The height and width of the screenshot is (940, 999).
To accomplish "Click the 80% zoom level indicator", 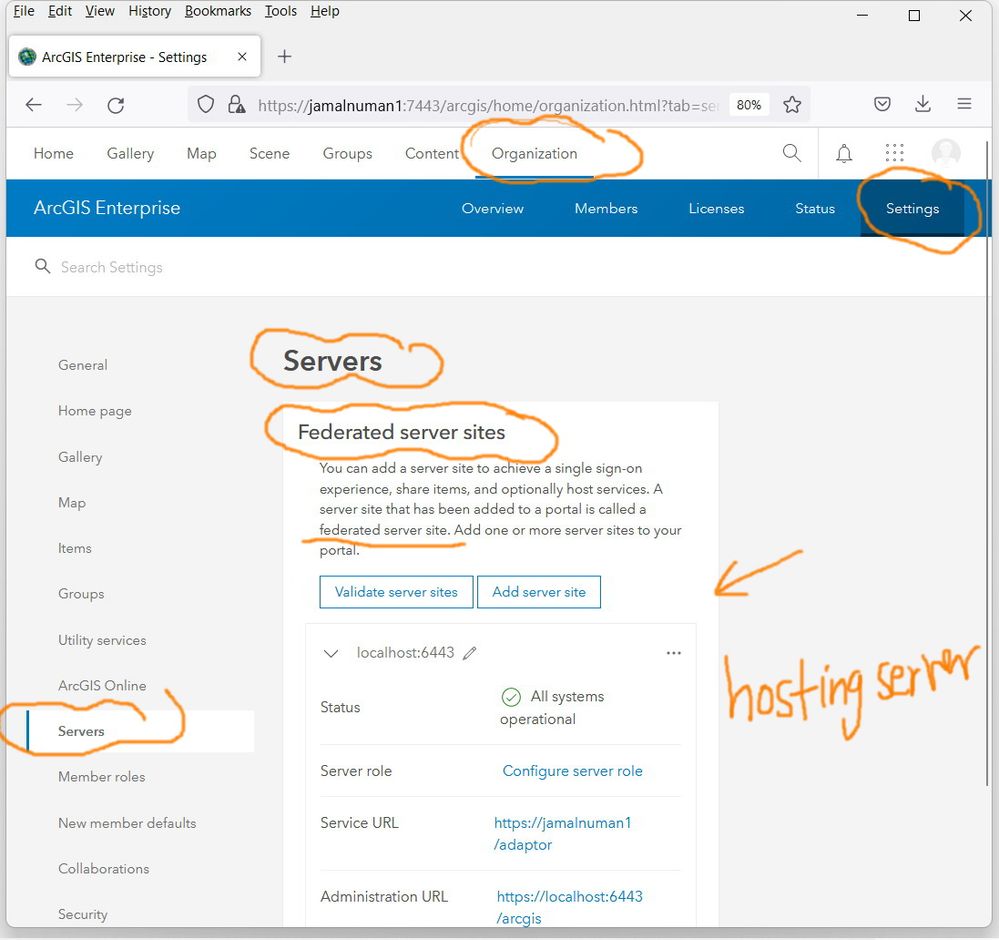I will click(x=749, y=105).
